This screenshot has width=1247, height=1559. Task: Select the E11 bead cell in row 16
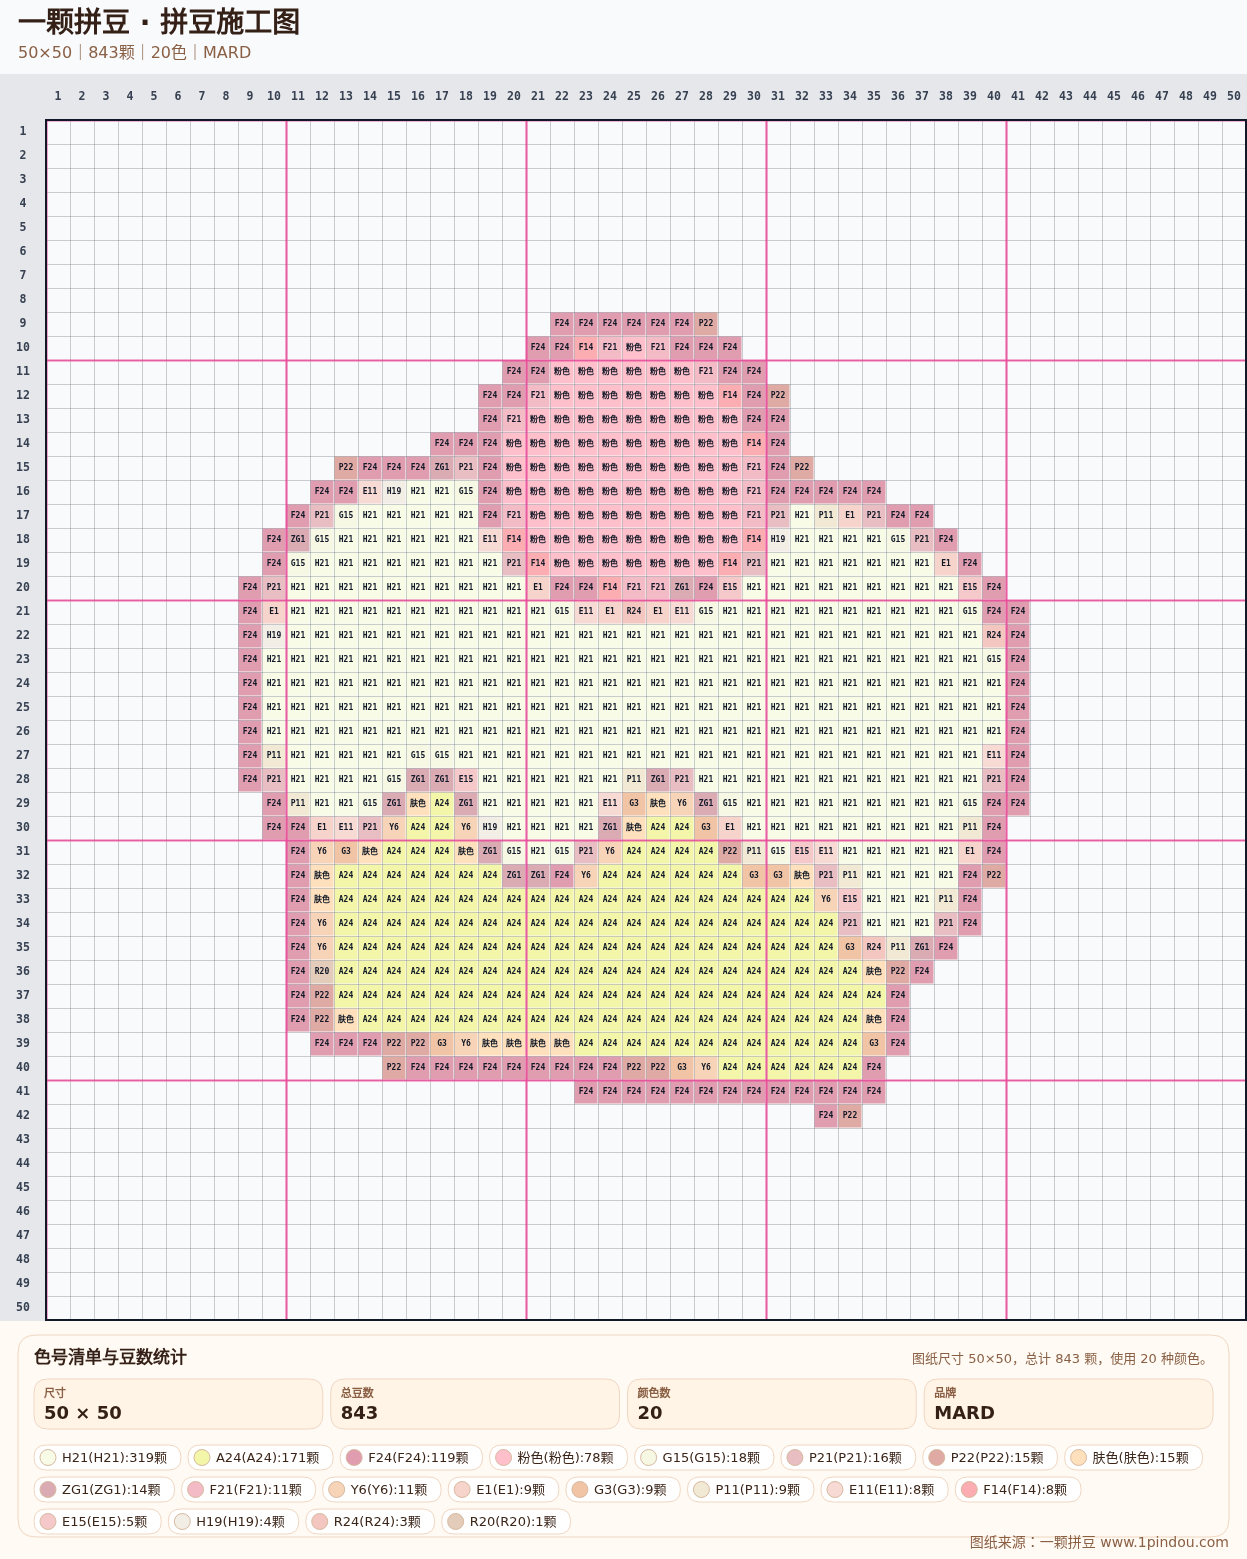370,491
